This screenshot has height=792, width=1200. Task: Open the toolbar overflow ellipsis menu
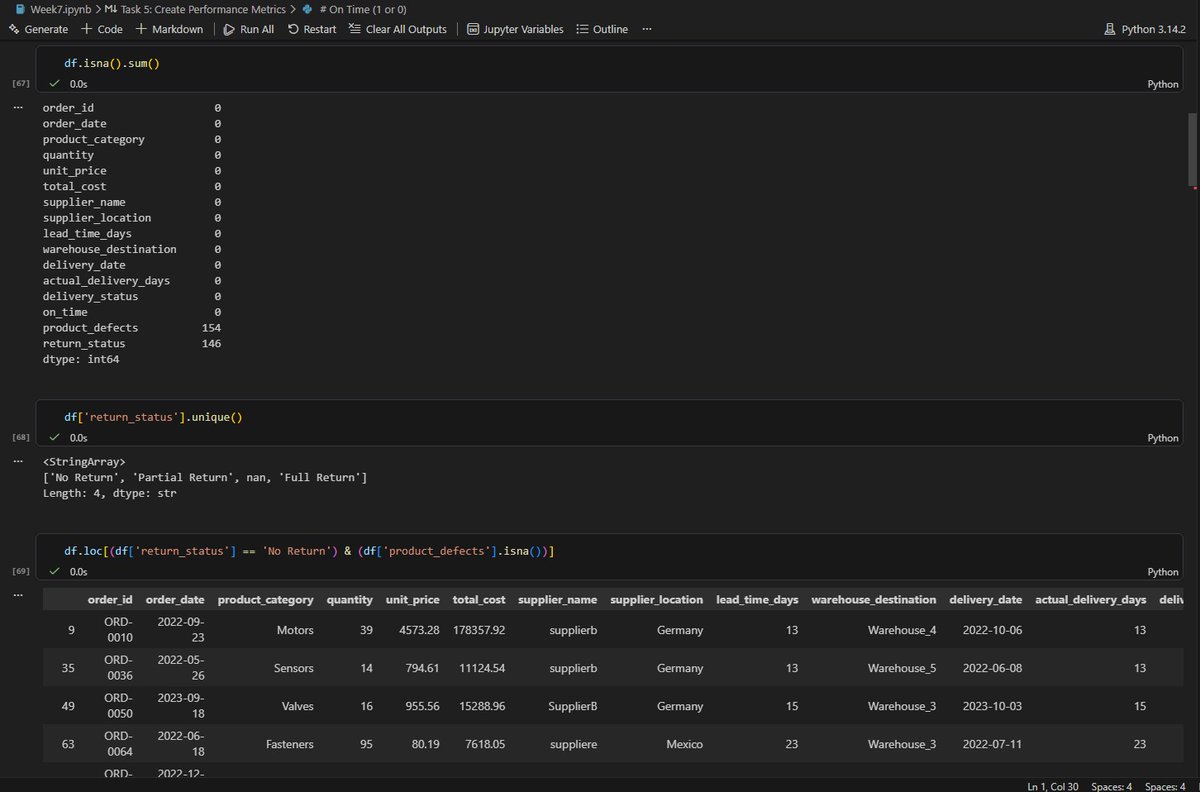(x=647, y=29)
